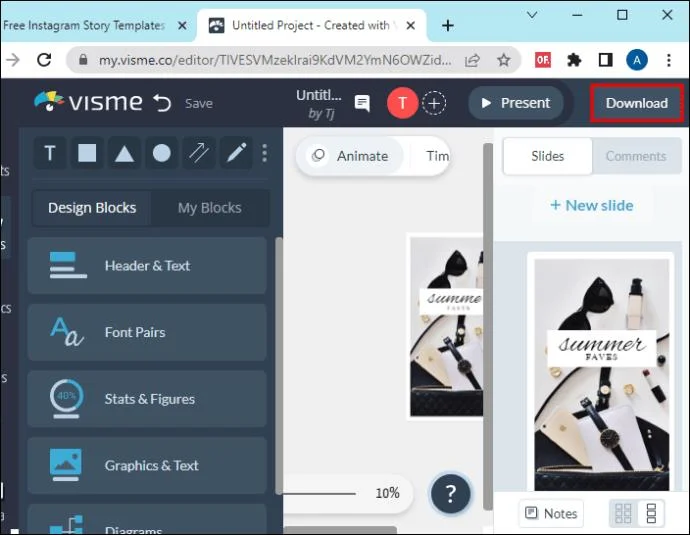Click the zoom slider track
Screen dimensions: 690x535
point(319,494)
